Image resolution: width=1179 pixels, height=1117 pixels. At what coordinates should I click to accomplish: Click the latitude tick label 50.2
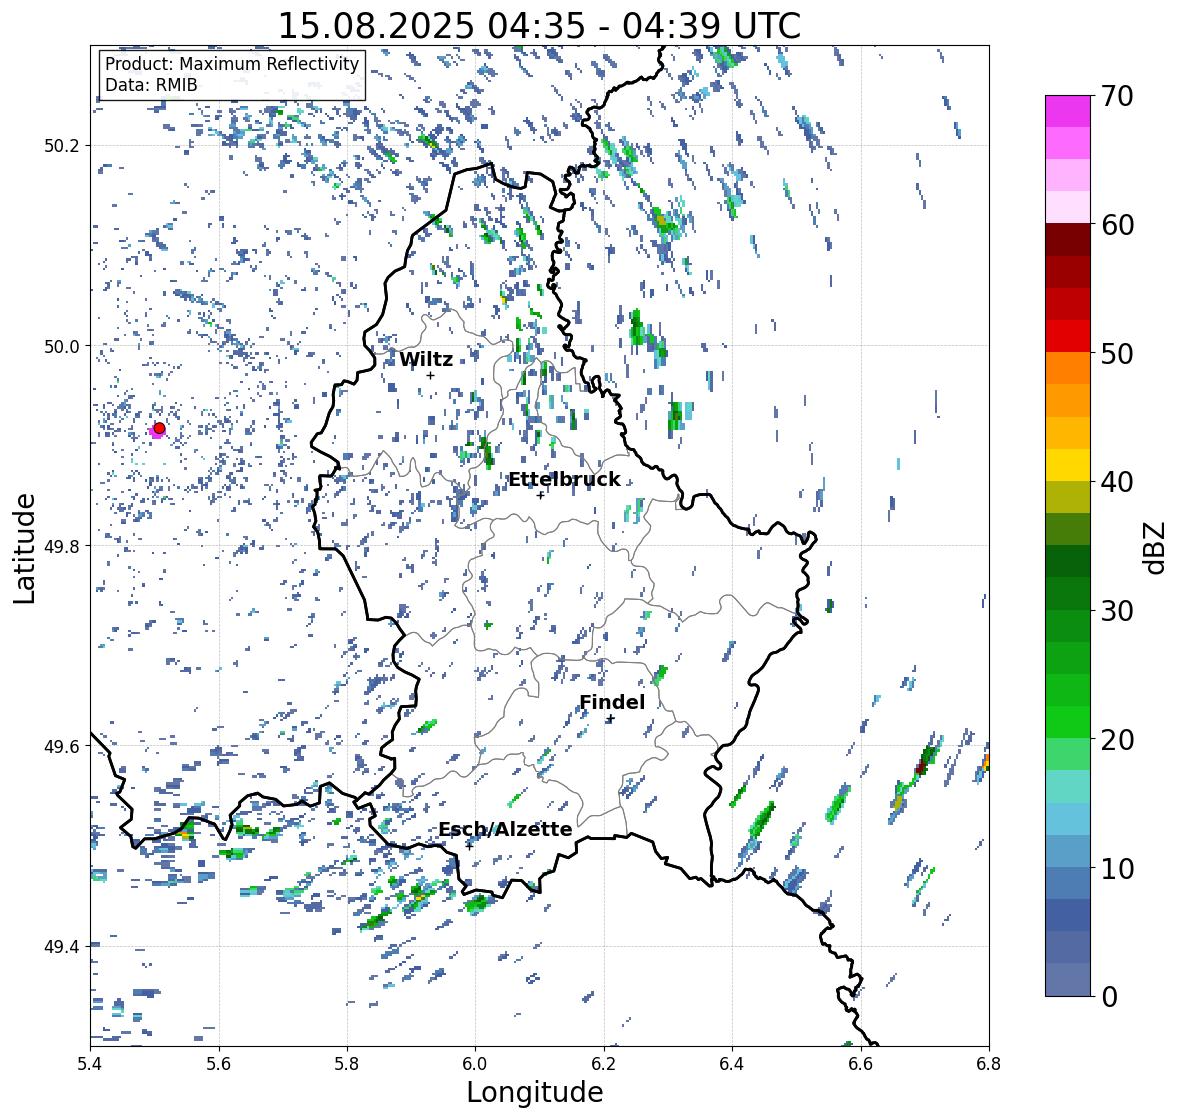(x=62, y=146)
